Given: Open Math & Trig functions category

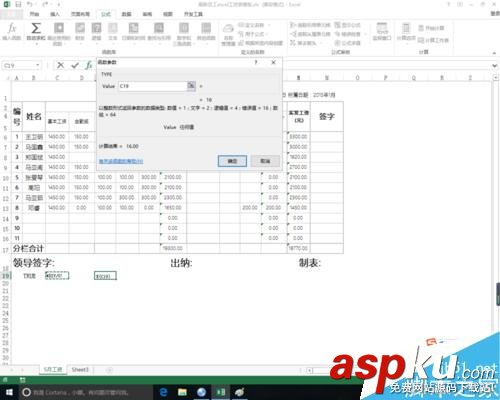Looking at the screenshot, I should [184, 33].
